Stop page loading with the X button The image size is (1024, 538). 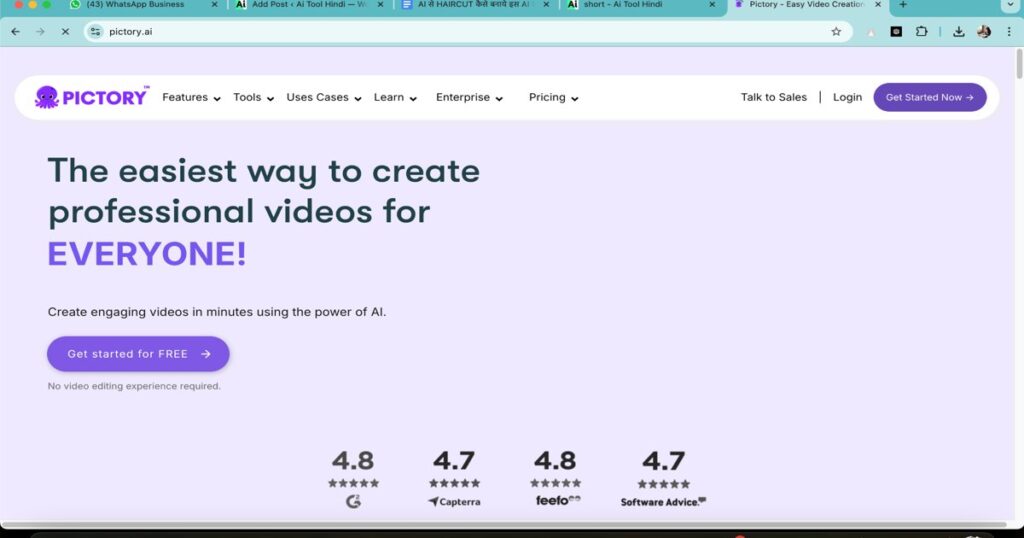pos(65,31)
